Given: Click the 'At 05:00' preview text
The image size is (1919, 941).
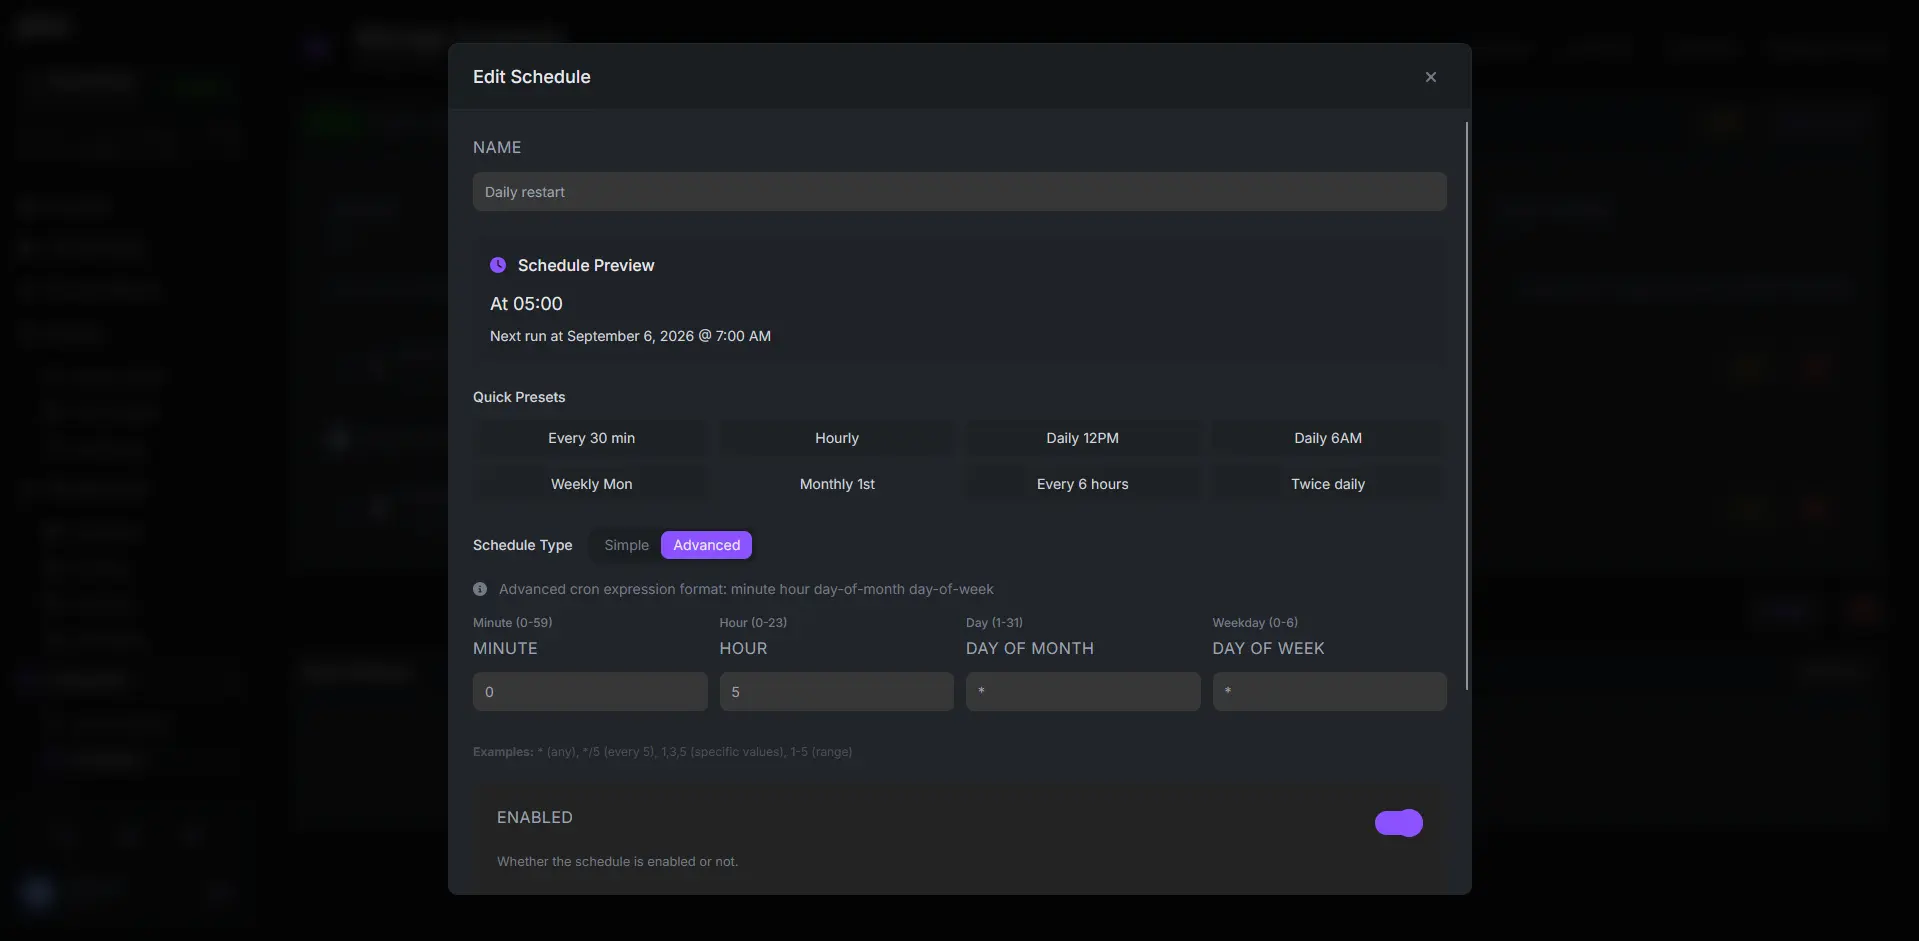Looking at the screenshot, I should point(526,304).
